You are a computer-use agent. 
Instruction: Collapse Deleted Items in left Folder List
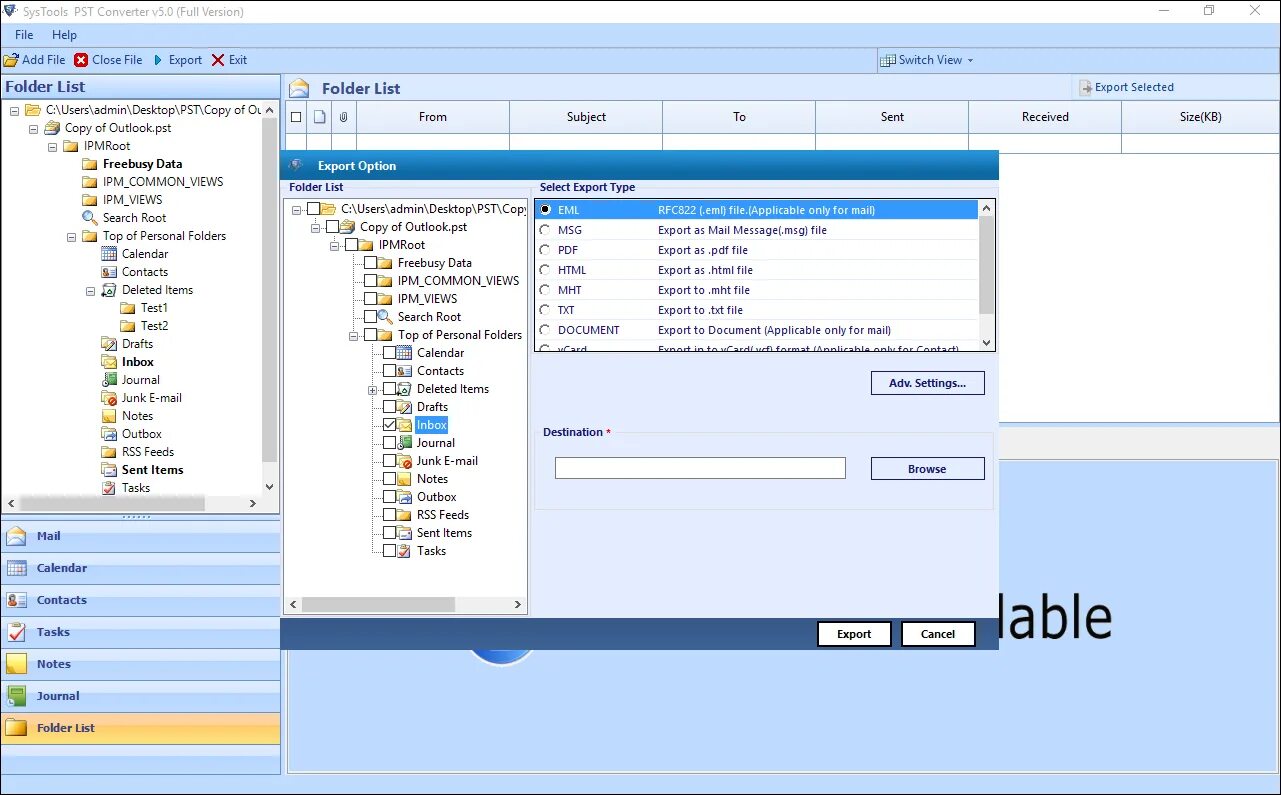[x=90, y=290]
